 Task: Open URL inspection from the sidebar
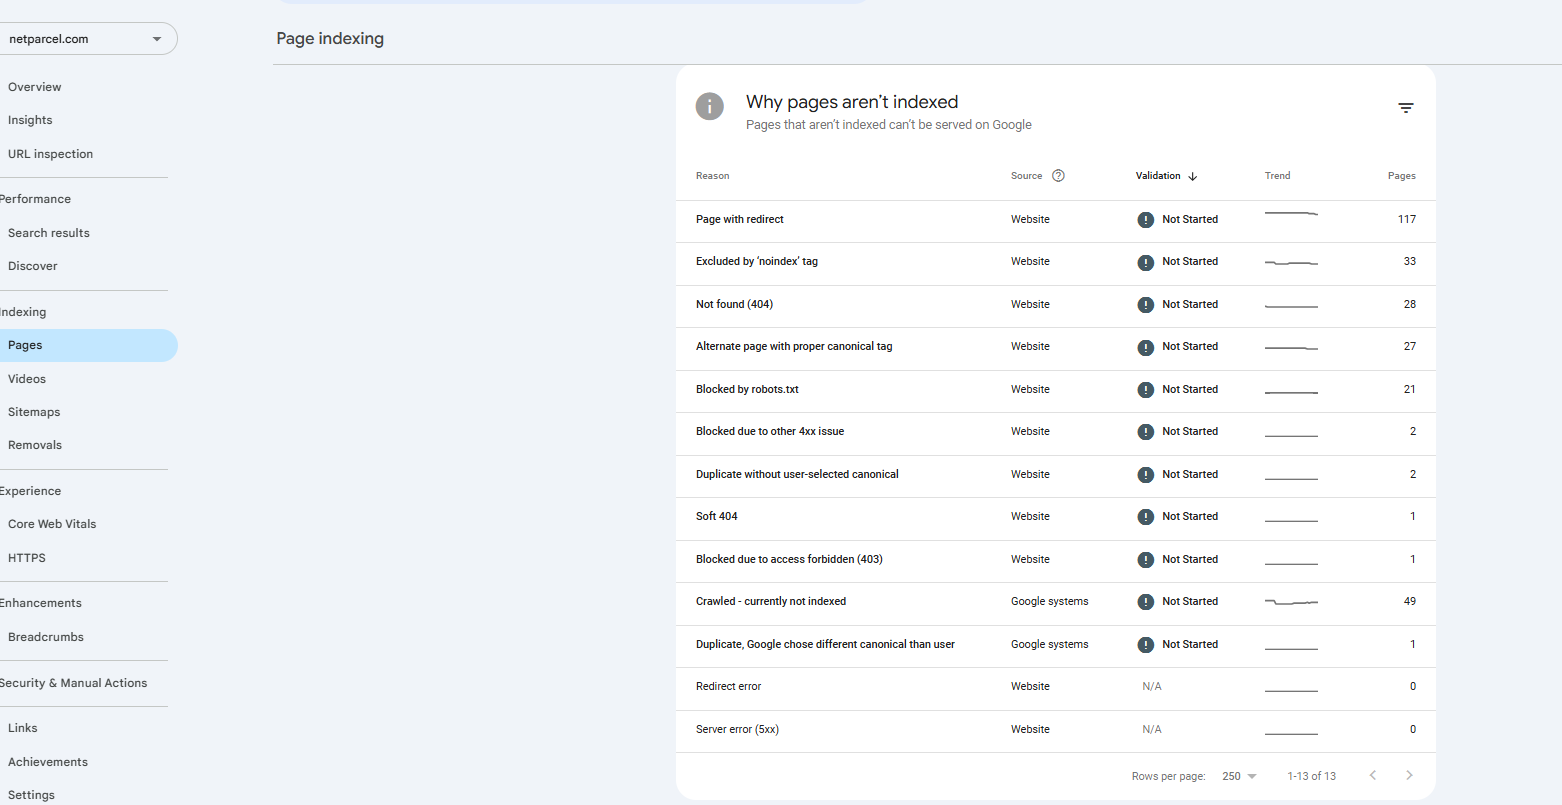click(50, 154)
